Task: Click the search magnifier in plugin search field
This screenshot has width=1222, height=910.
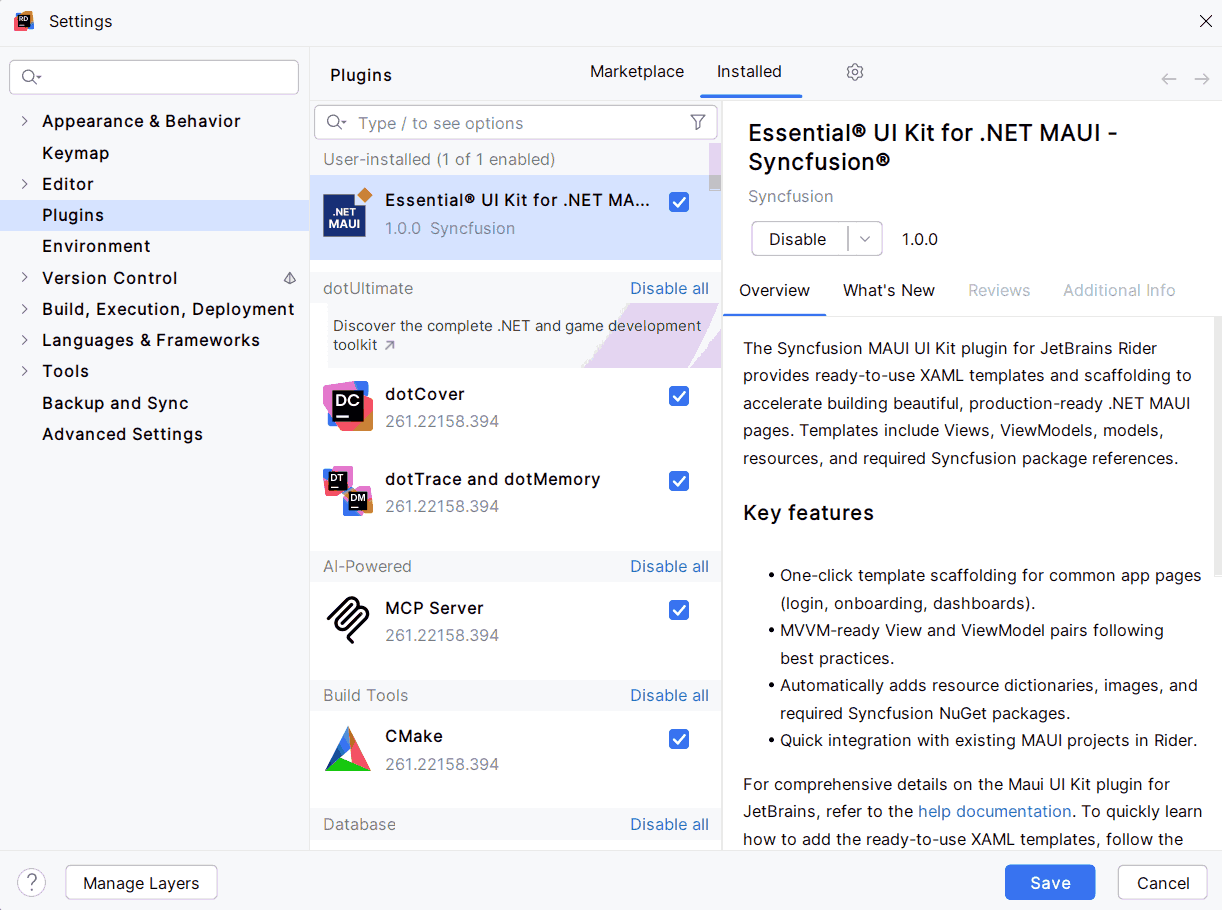Action: [x=337, y=123]
